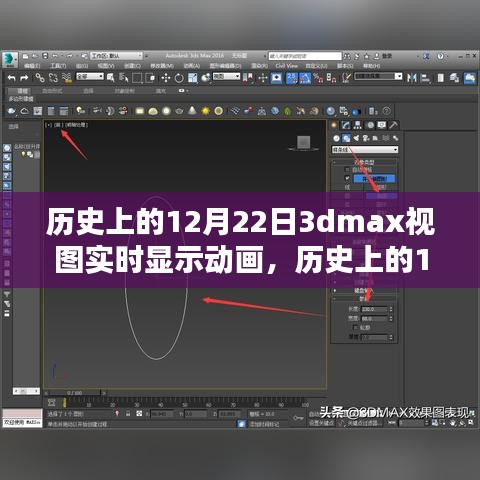Open the workspace selector dropdown in title bar
The image size is (480, 480).
117,56
